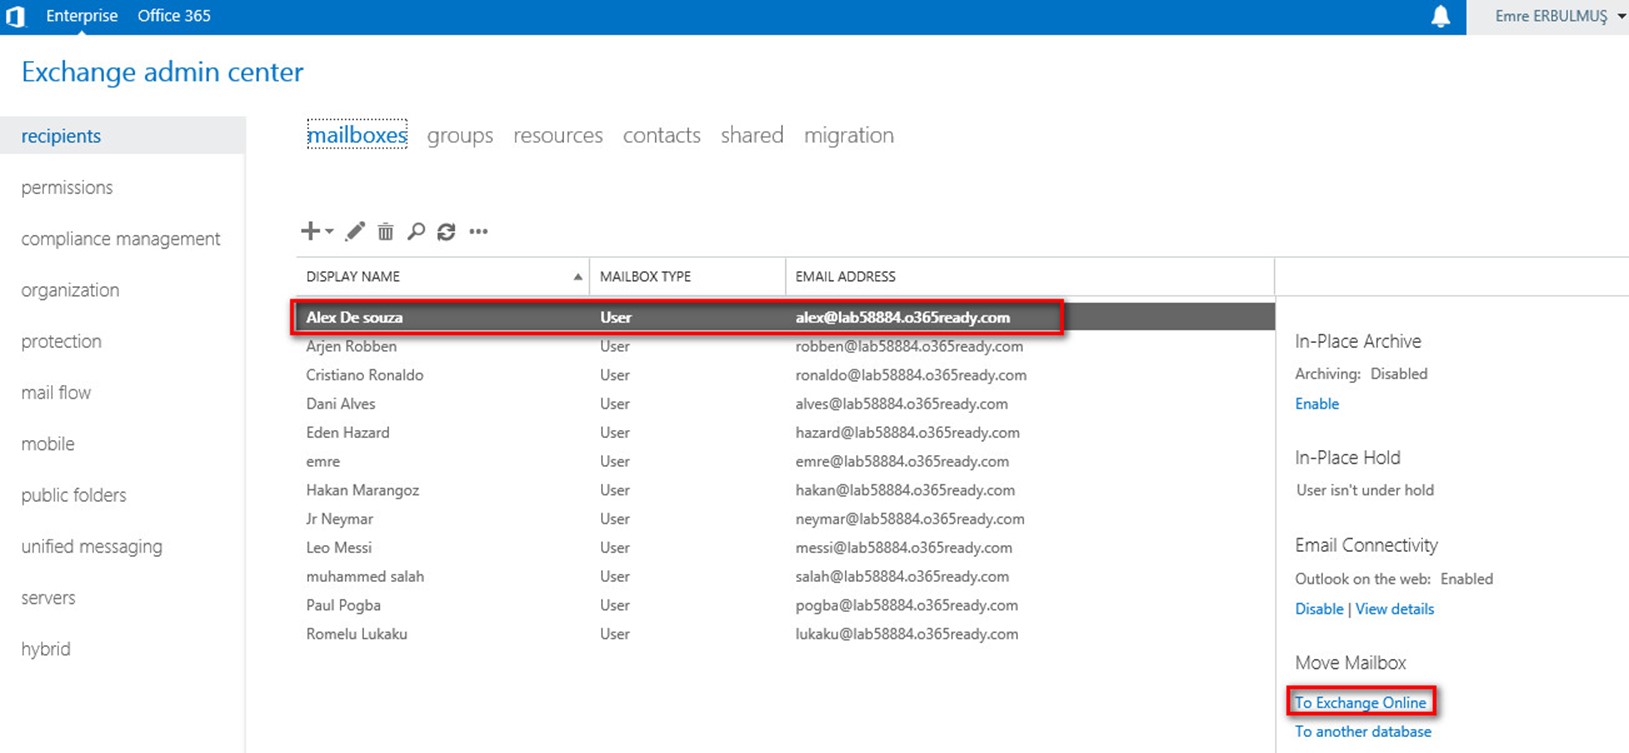Image resolution: width=1629 pixels, height=753 pixels.
Task: Select Jr Neymar mailbox row
Action: pos(785,519)
